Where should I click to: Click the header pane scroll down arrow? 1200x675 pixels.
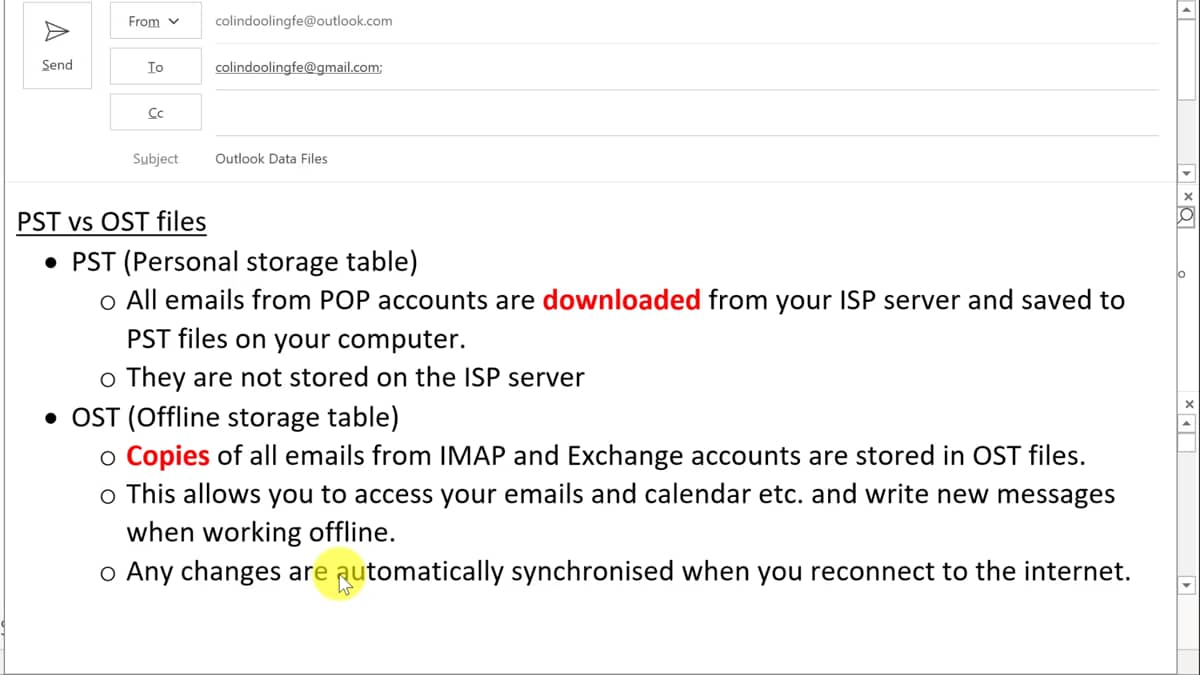[1187, 172]
